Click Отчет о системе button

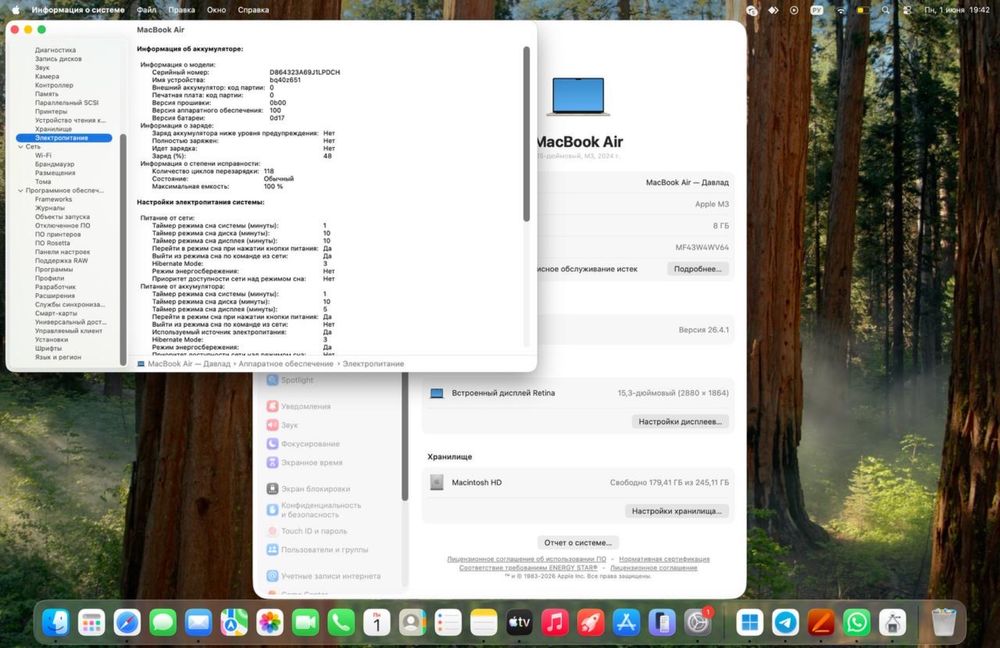[x=578, y=543]
